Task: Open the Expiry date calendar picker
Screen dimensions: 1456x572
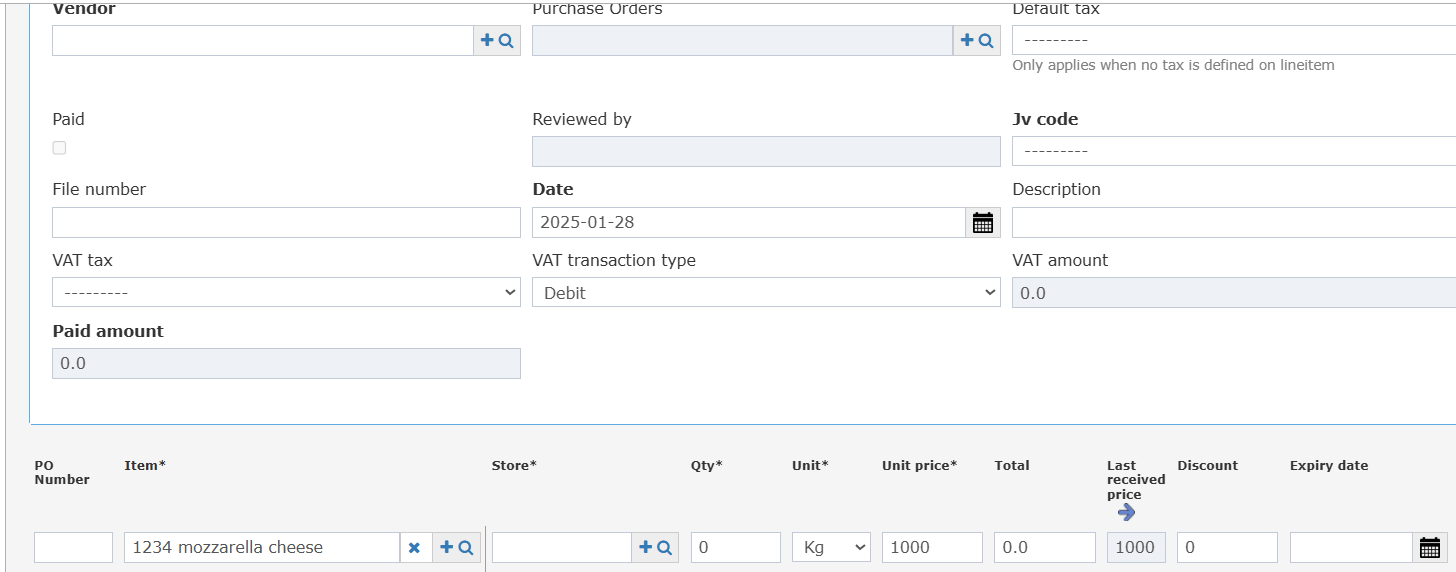Action: 1430,548
